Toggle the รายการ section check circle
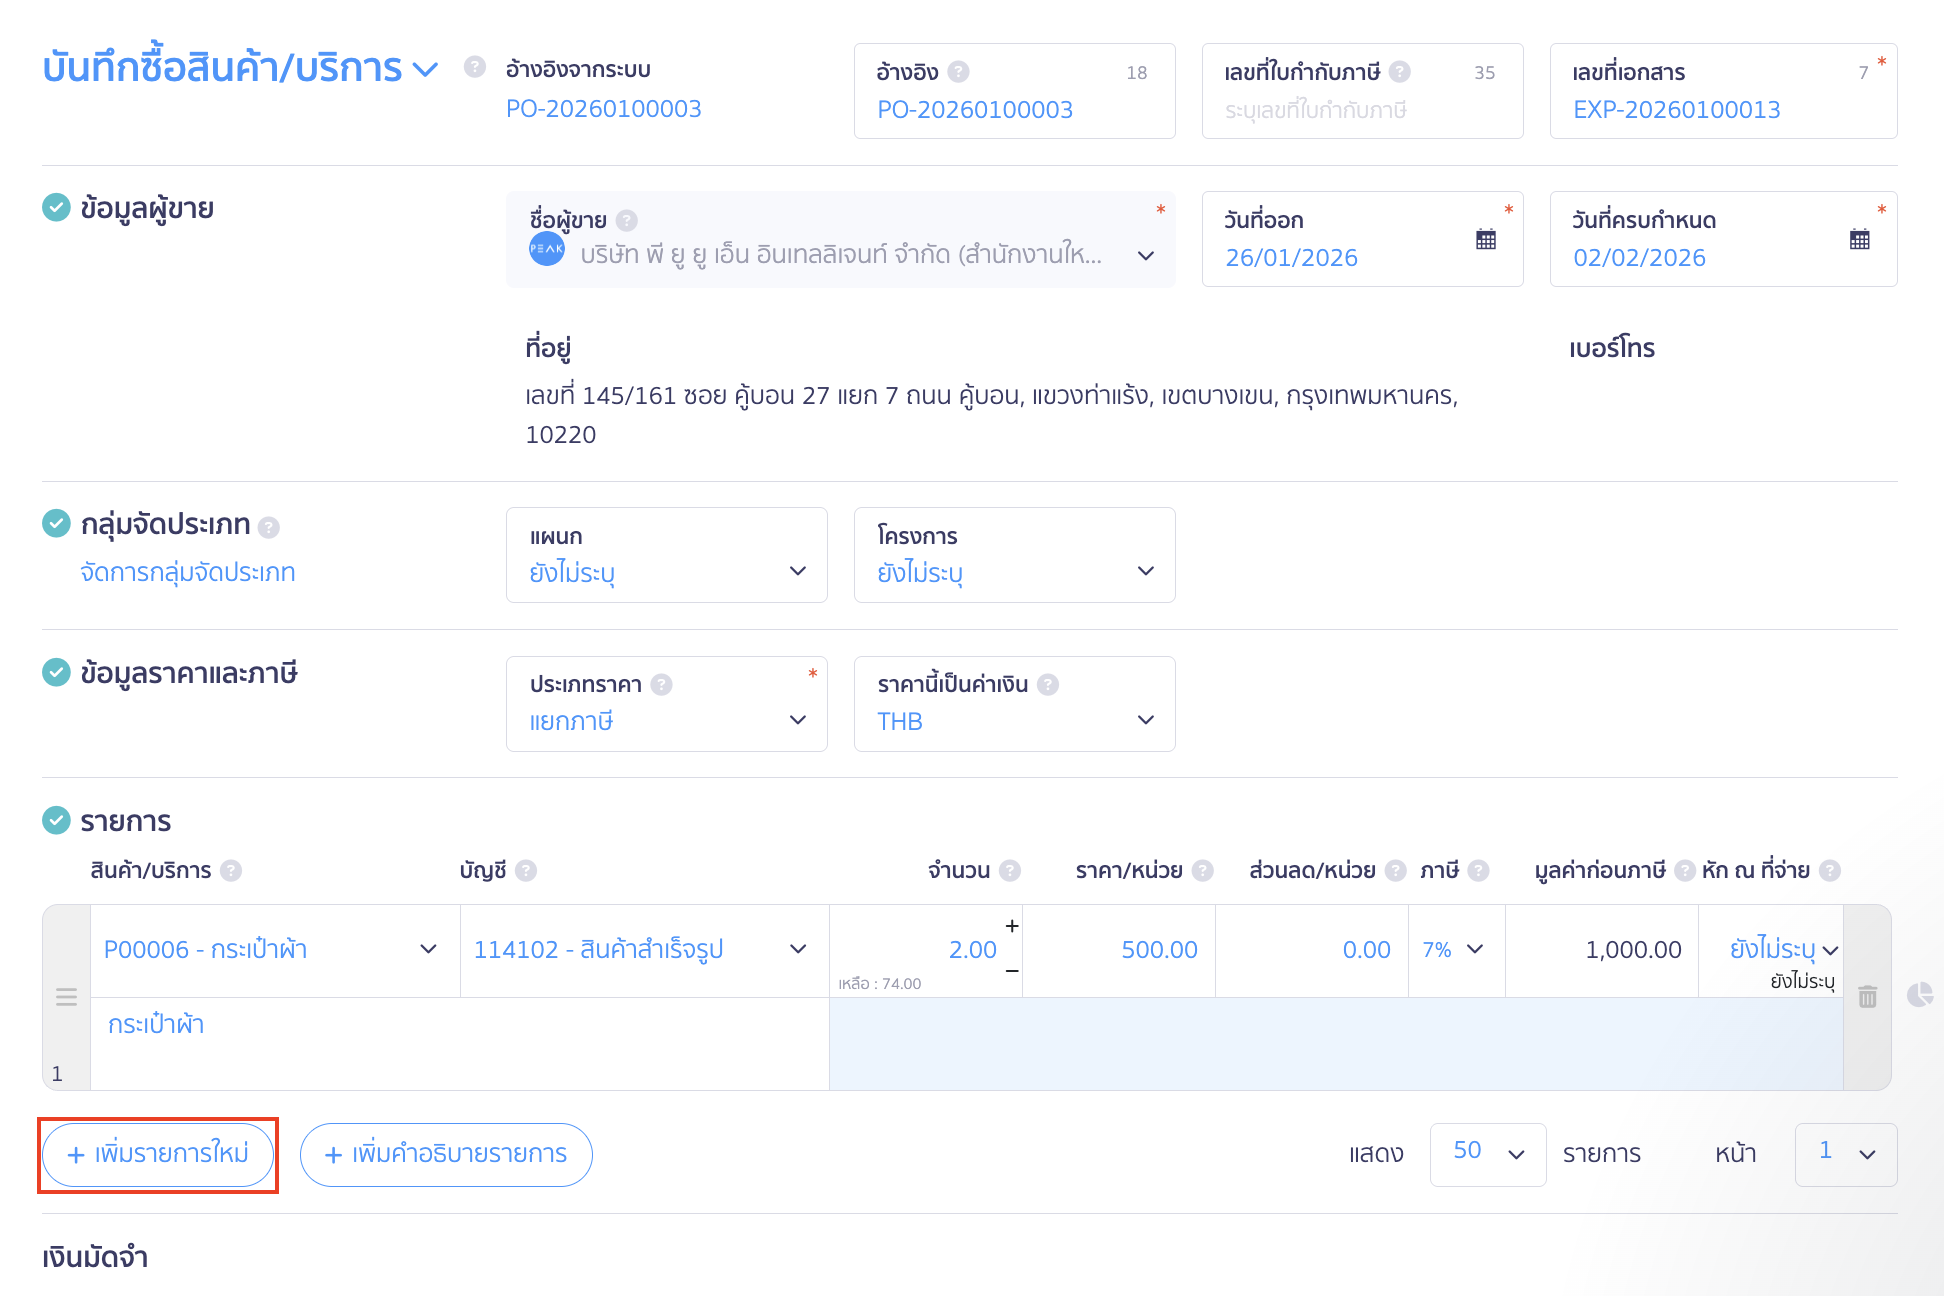 [x=56, y=820]
